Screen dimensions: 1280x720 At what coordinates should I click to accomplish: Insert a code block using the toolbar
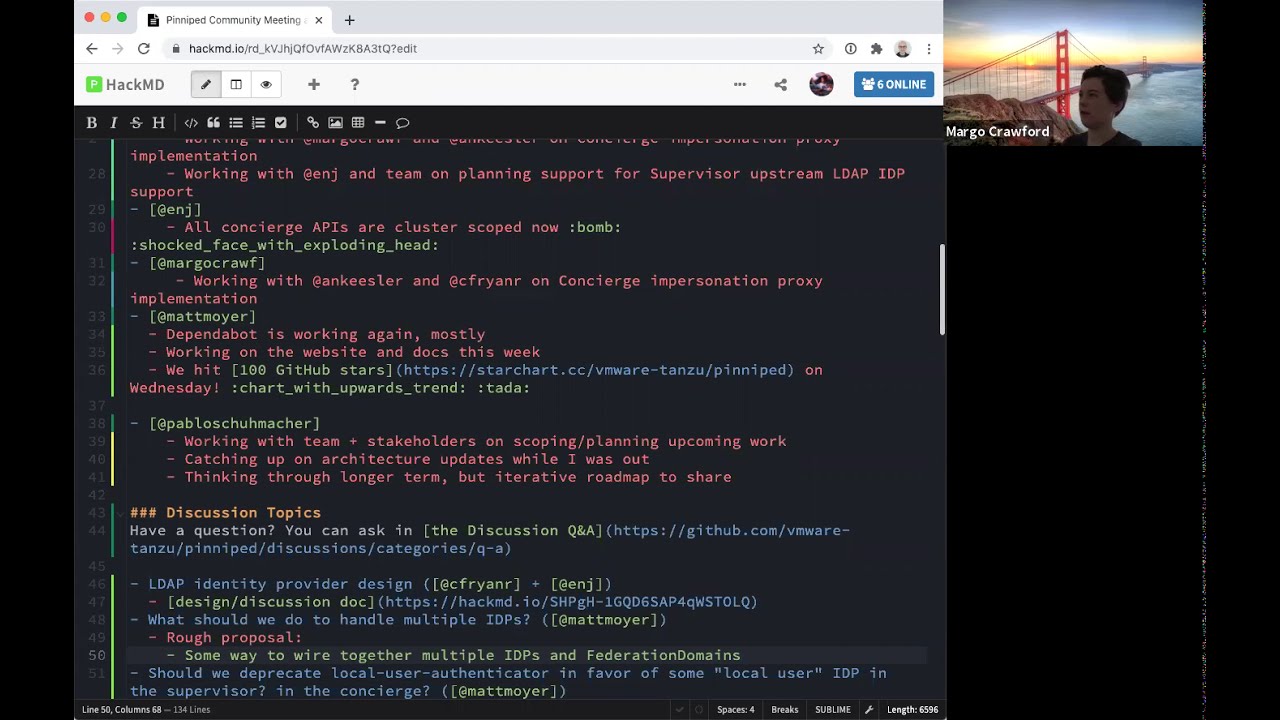tap(191, 123)
